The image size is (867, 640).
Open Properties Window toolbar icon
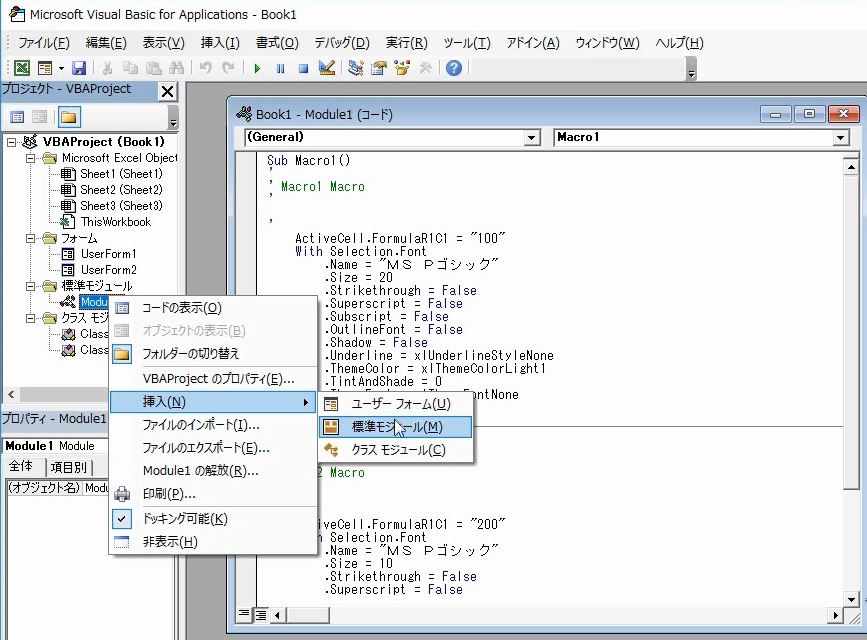click(379, 68)
